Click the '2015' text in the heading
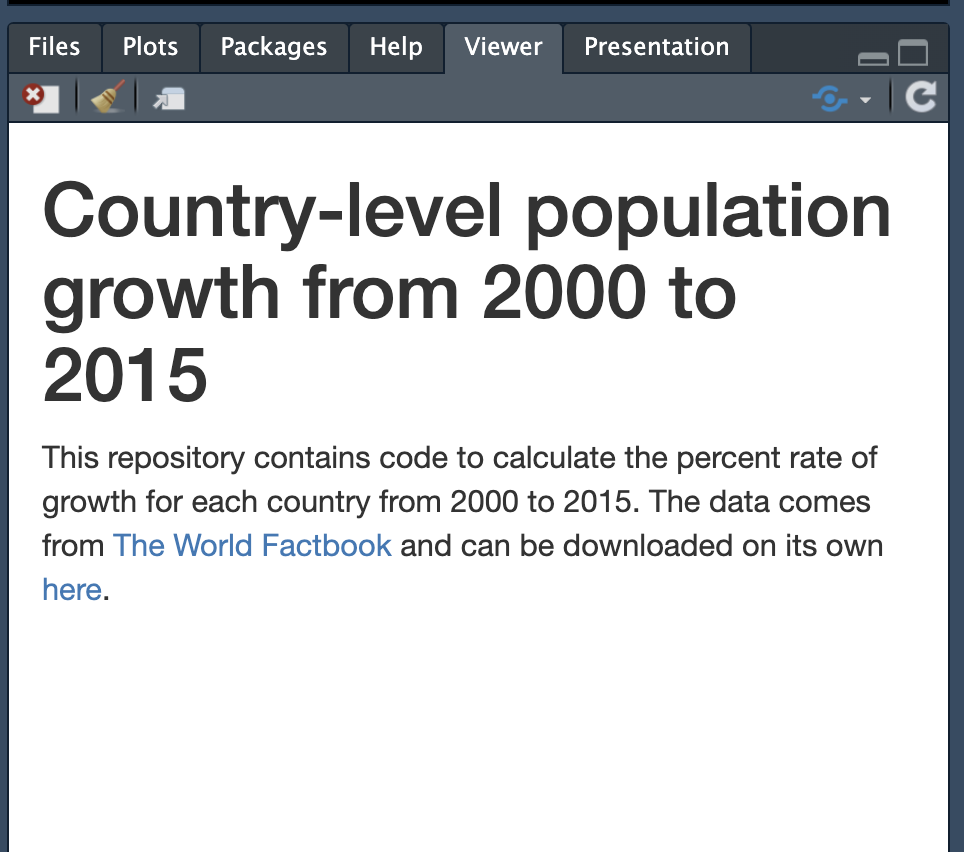Image resolution: width=964 pixels, height=852 pixels. [x=125, y=374]
